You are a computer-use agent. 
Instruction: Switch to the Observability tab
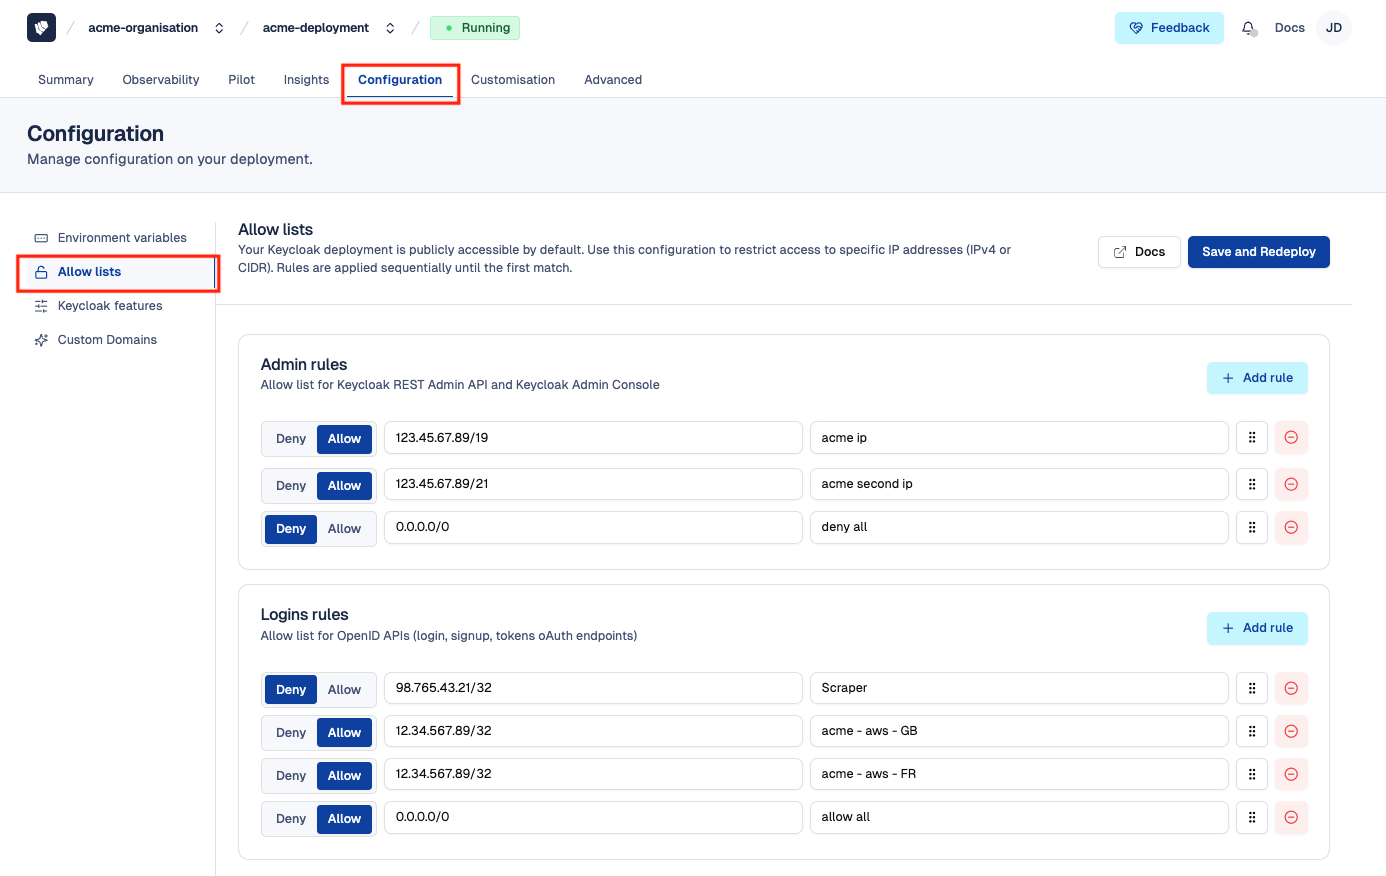[160, 80]
